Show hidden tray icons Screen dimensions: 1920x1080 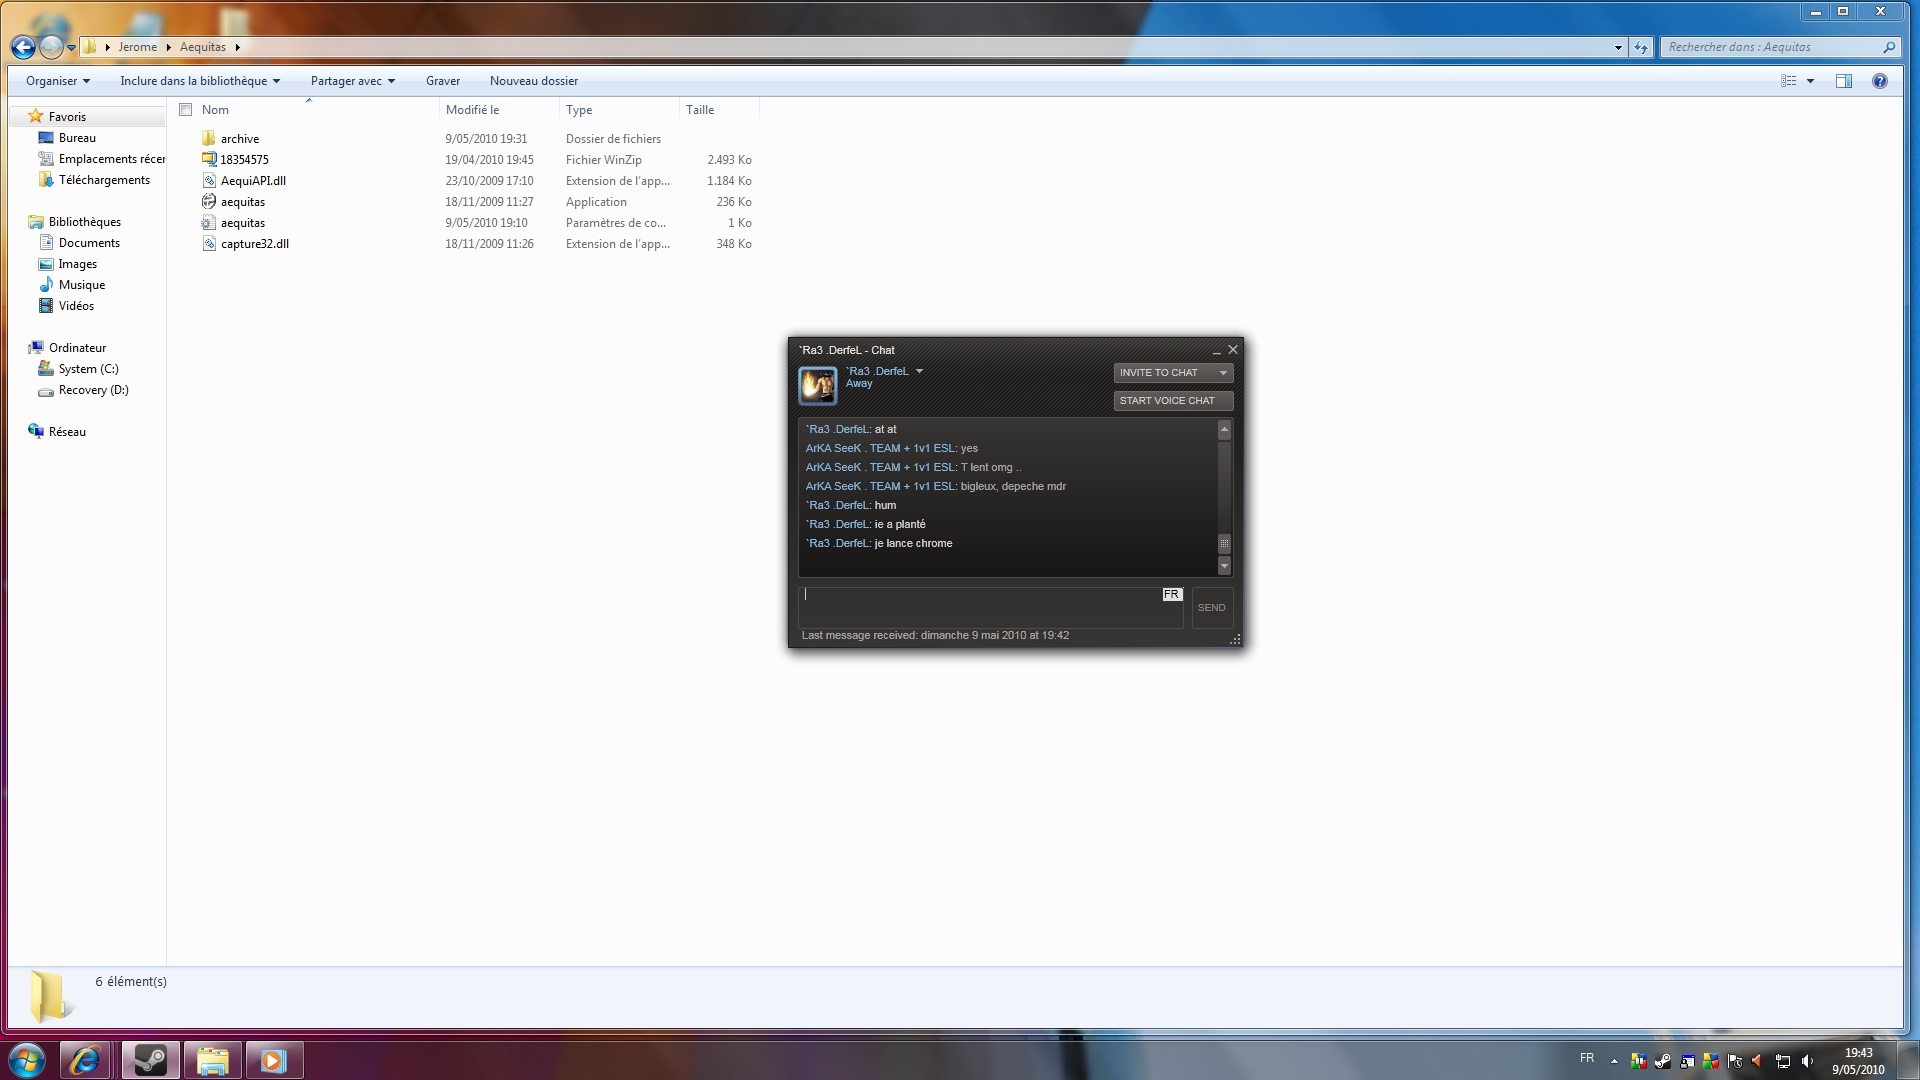[1614, 1061]
